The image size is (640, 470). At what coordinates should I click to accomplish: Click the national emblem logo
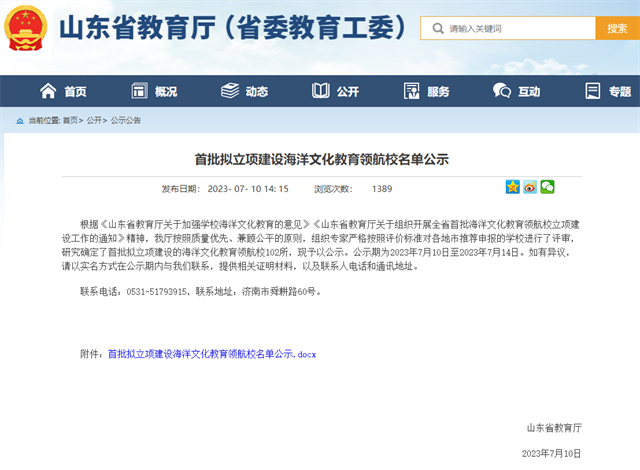[x=25, y=28]
